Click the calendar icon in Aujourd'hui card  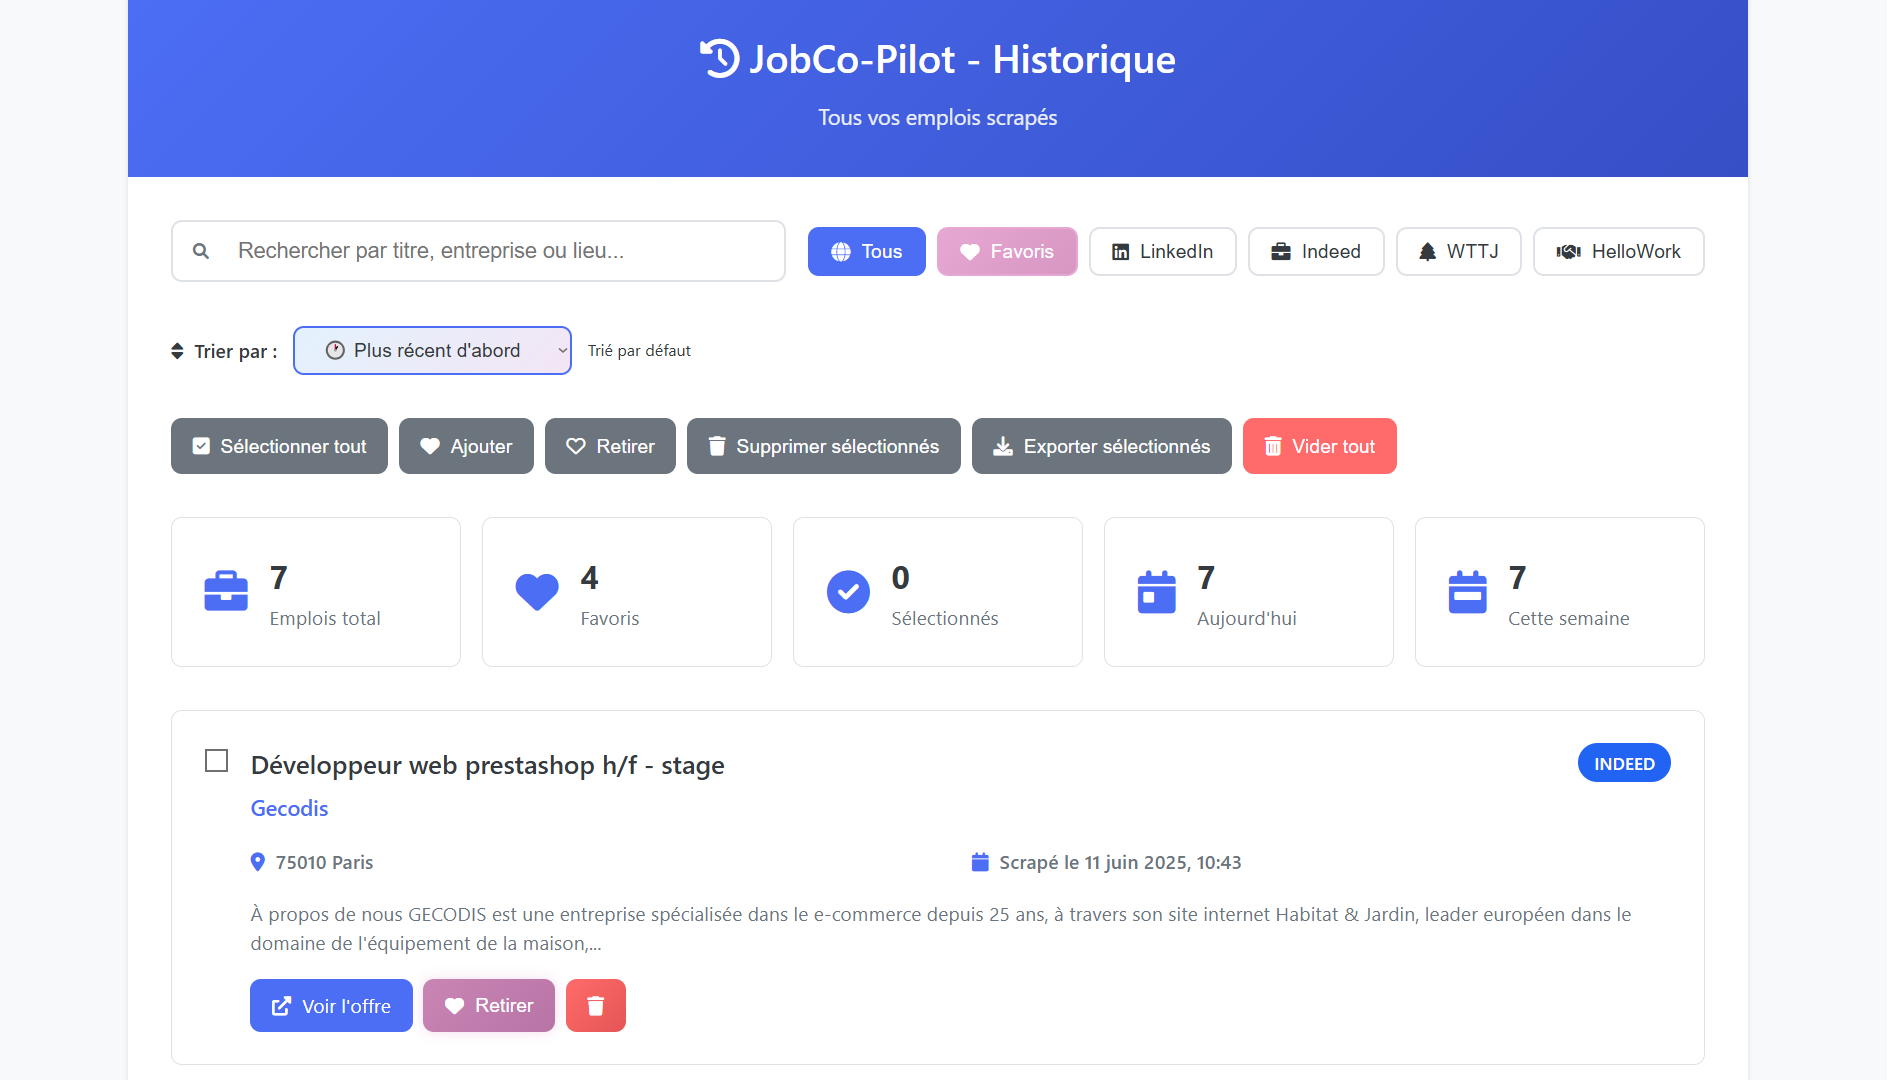click(x=1157, y=592)
